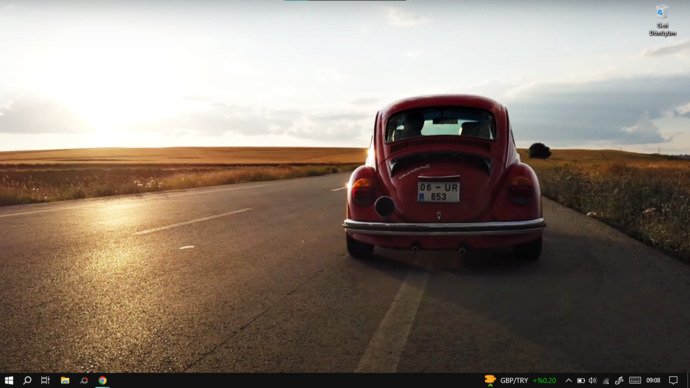Open the touch keyboard icon
The width and height of the screenshot is (690, 388).
pyautogui.click(x=635, y=381)
